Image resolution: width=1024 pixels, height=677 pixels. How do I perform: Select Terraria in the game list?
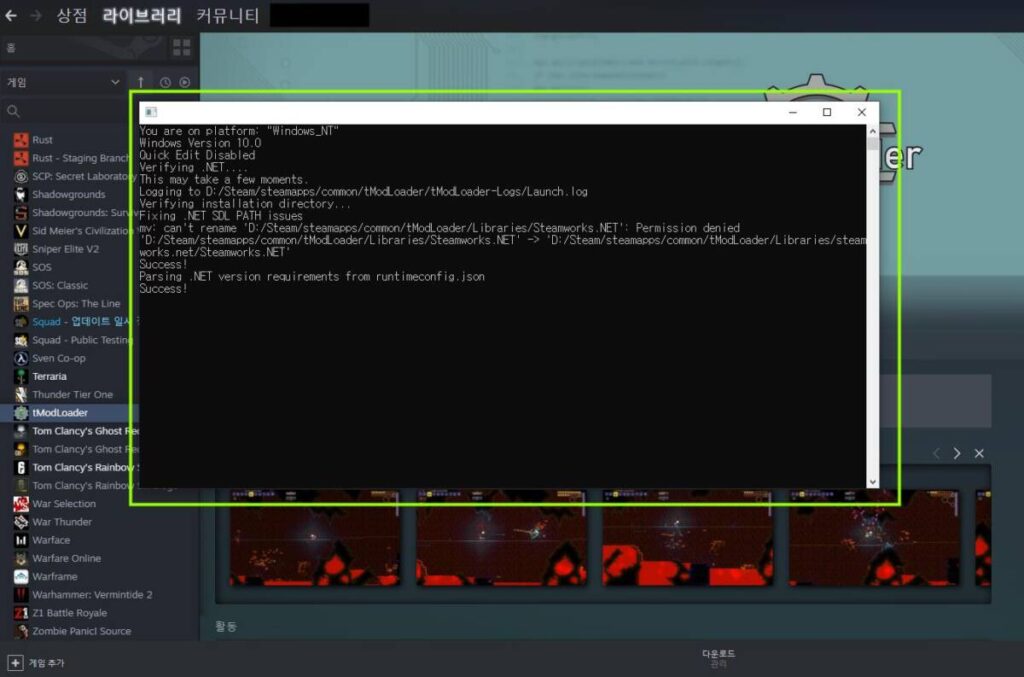pos(49,376)
